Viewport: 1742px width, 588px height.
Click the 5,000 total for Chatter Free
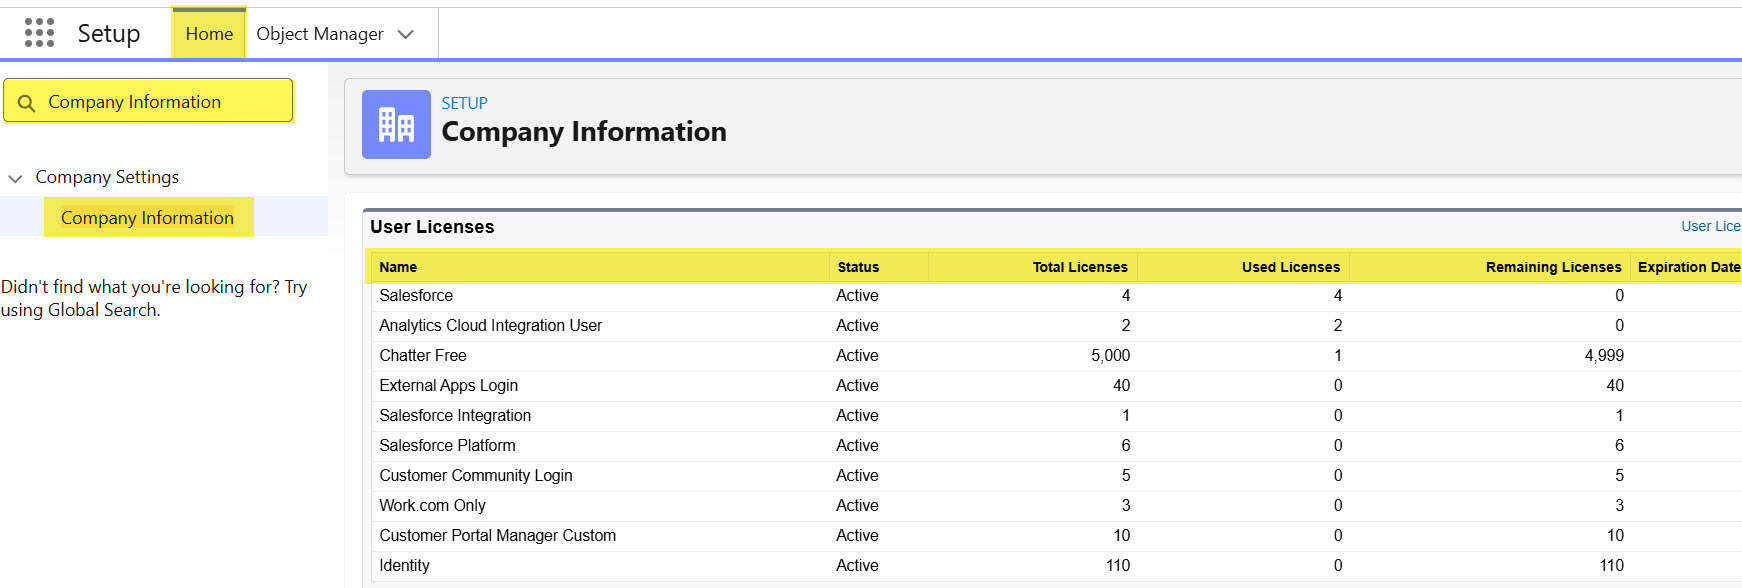coord(1110,355)
